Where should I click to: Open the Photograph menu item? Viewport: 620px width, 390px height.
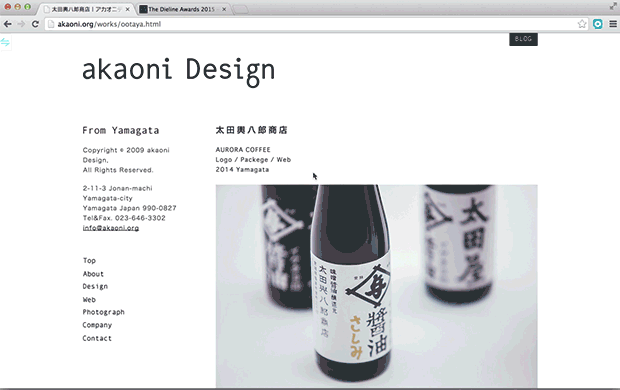104,312
